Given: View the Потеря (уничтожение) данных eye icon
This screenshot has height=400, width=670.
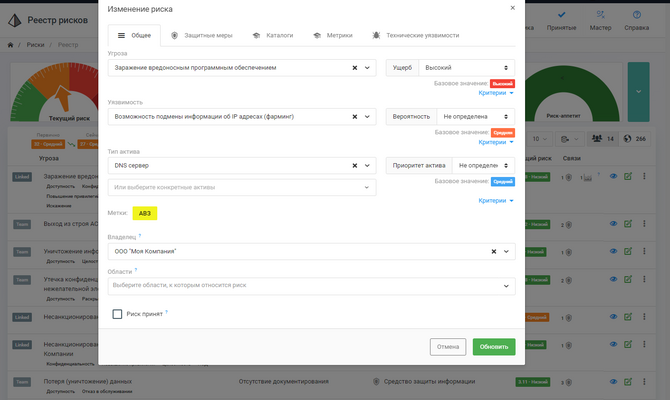Looking at the screenshot, I should (x=613, y=382).
